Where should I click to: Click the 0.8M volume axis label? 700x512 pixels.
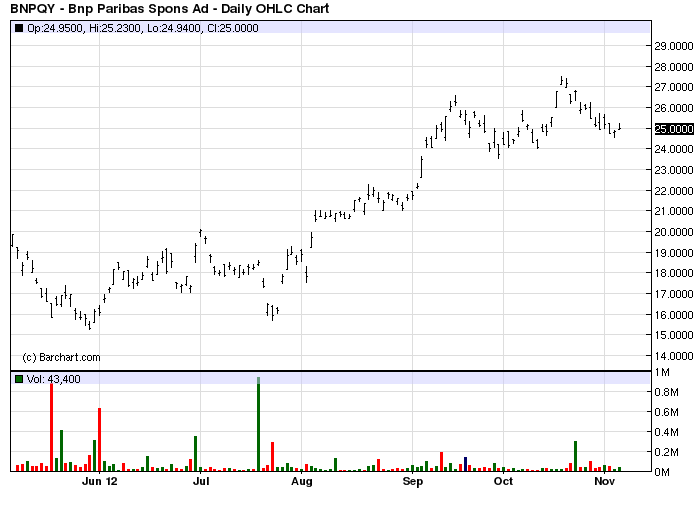point(666,392)
